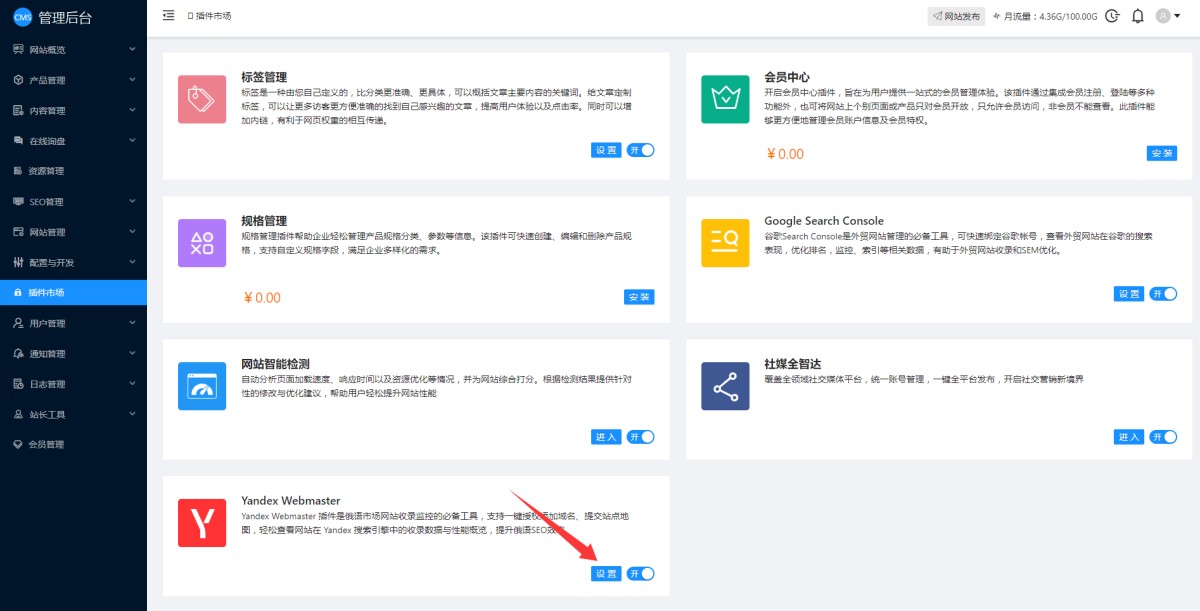Click the Google Search Console yellow icon

point(725,243)
